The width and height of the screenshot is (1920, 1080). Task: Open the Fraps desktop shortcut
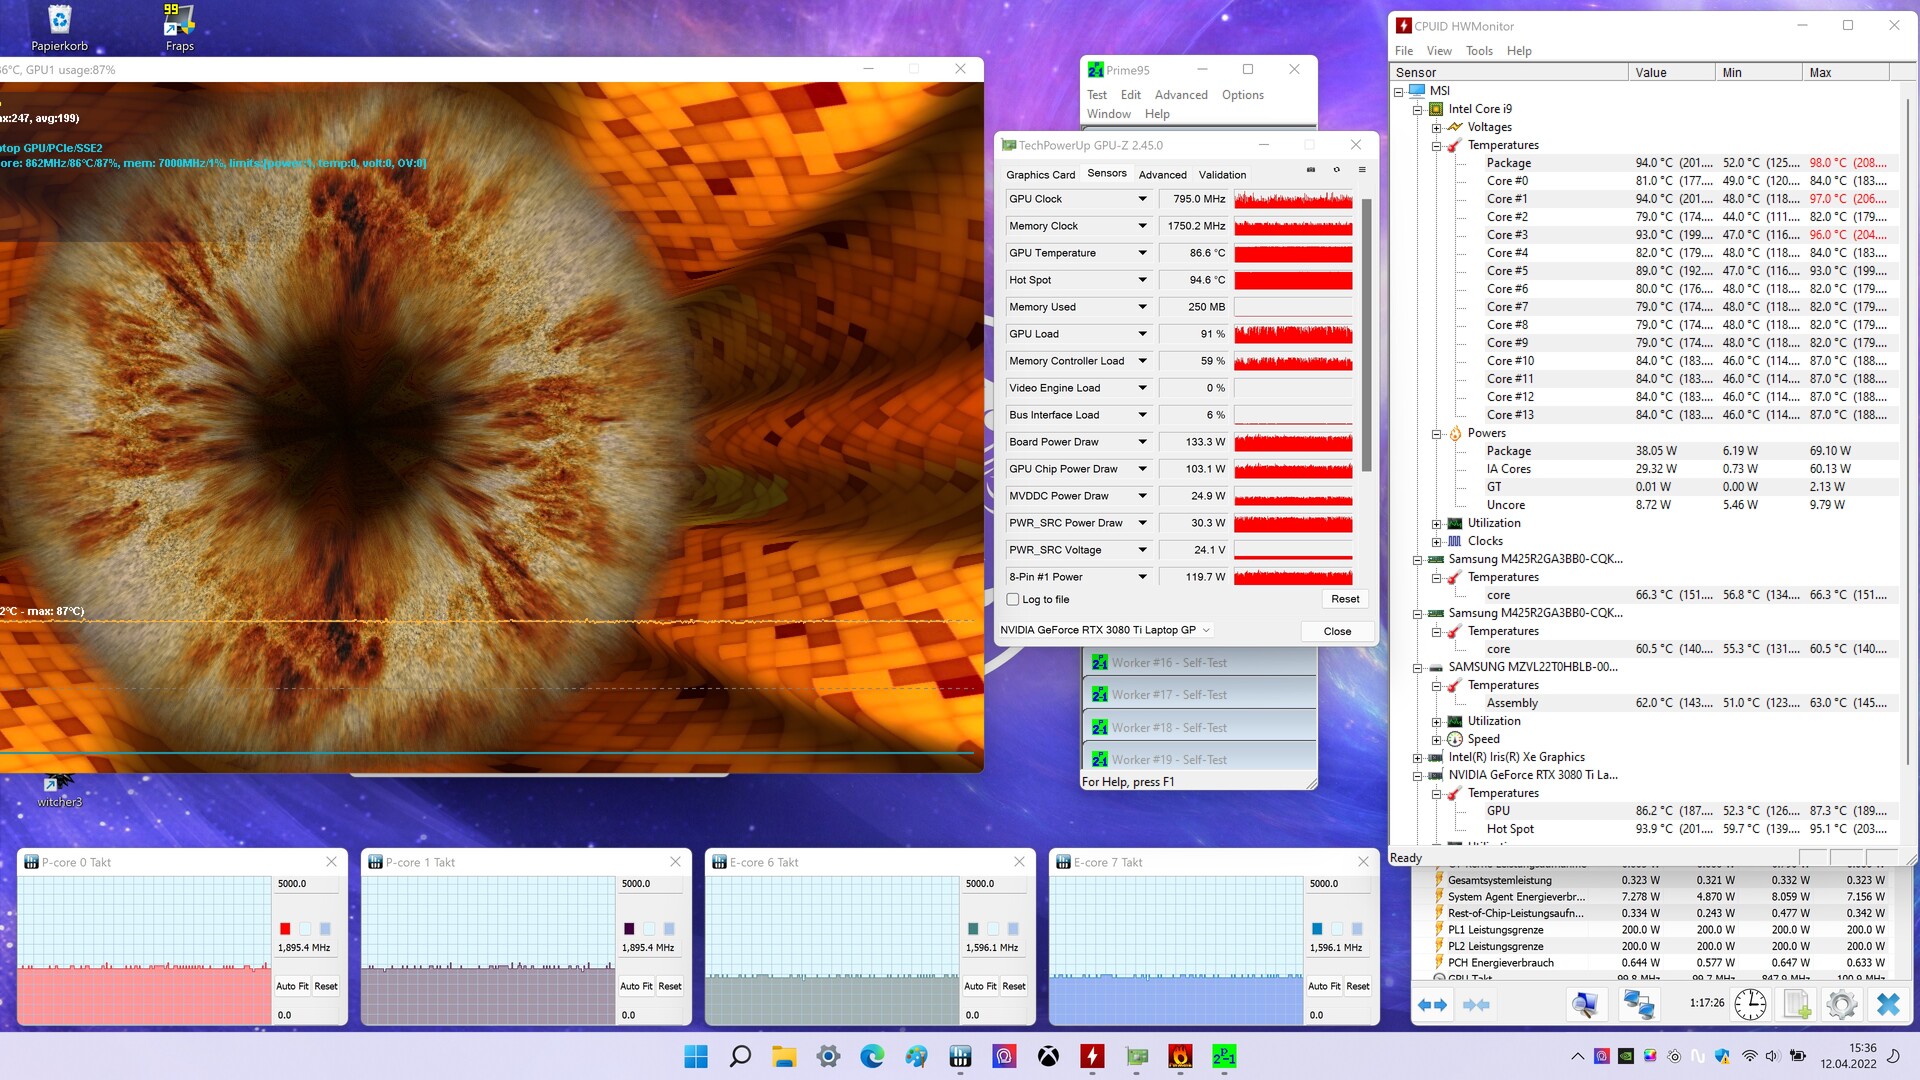(x=179, y=28)
